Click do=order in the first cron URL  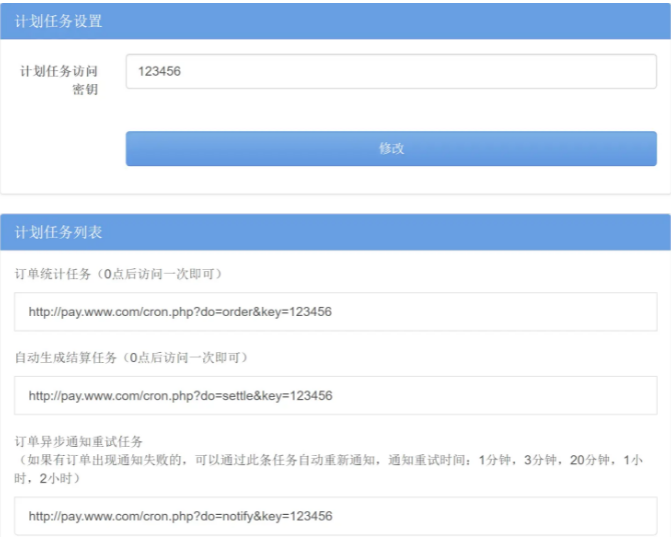click(x=222, y=312)
